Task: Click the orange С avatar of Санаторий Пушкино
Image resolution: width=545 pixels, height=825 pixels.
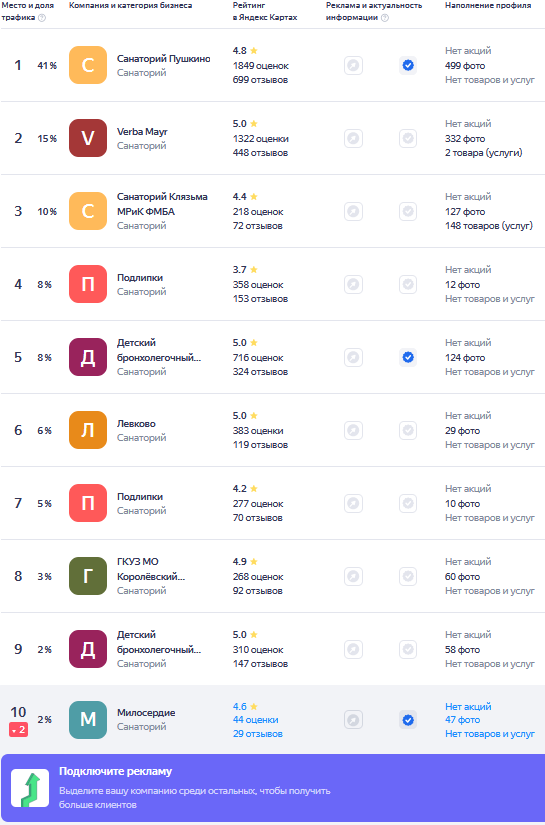Action: click(88, 65)
